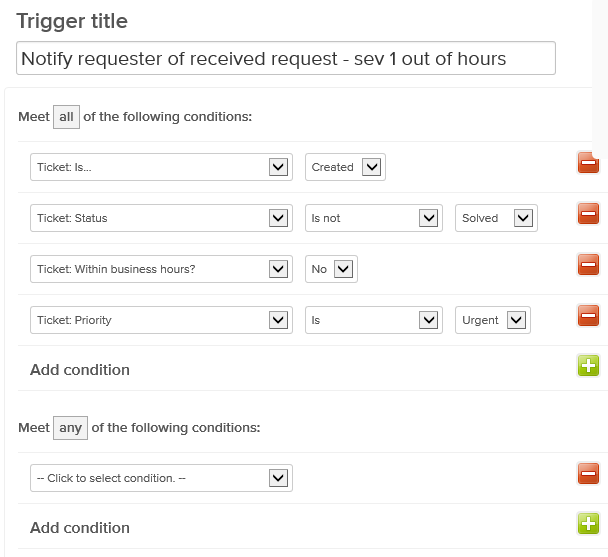Change the 'Is not' operator dropdown
The image size is (608, 557).
tap(373, 218)
